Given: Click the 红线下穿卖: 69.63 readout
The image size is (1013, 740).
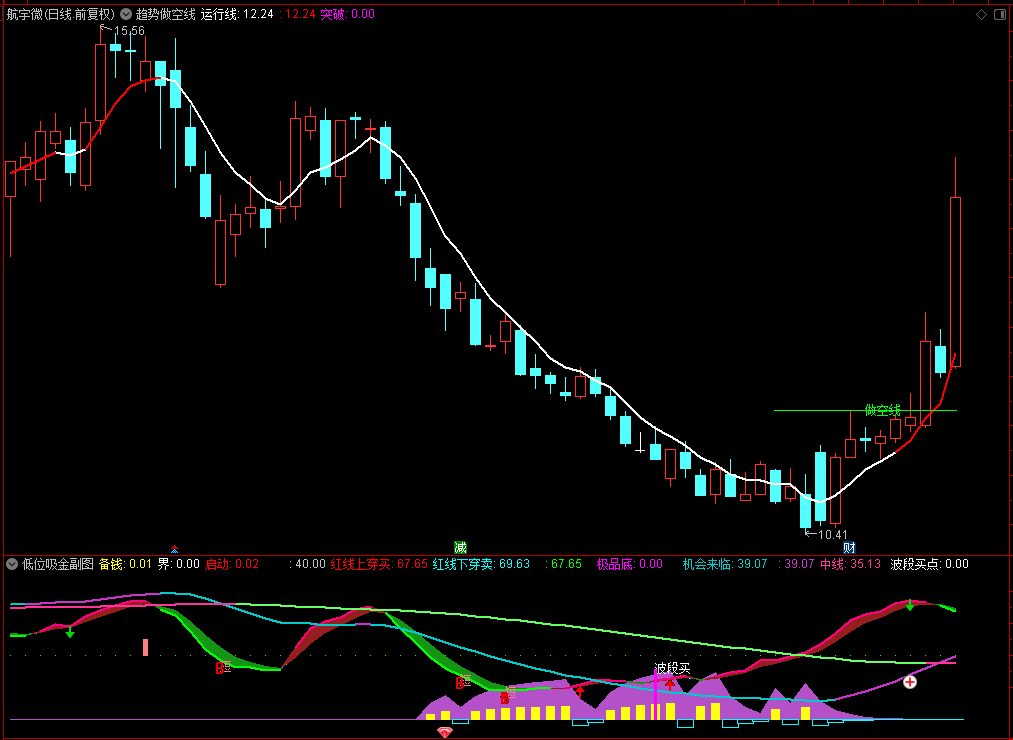Looking at the screenshot, I should click(x=481, y=564).
